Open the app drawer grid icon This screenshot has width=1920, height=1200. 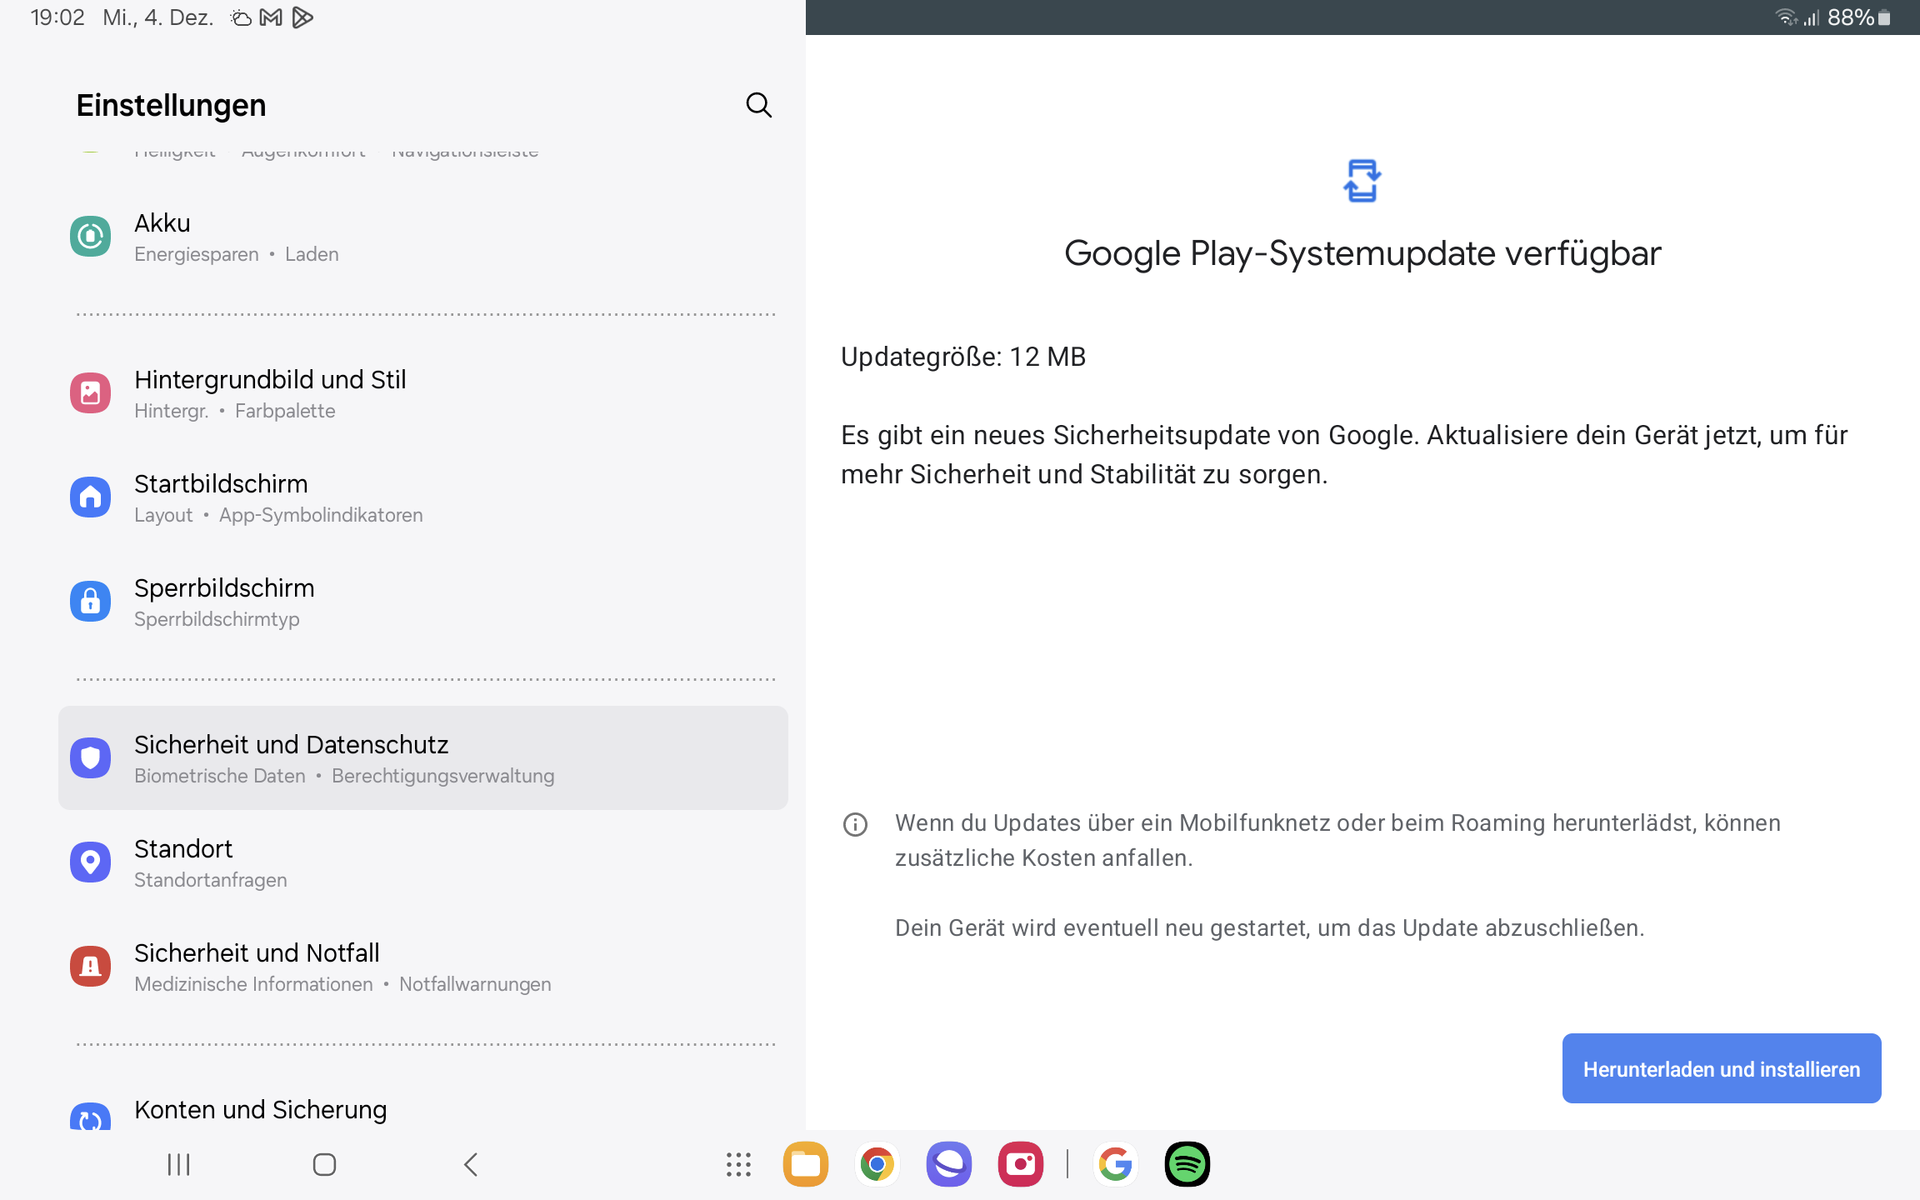tap(738, 1164)
